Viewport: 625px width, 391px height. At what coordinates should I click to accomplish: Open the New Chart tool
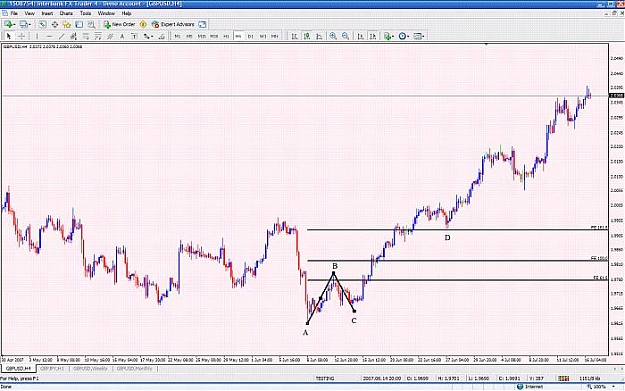point(8,24)
